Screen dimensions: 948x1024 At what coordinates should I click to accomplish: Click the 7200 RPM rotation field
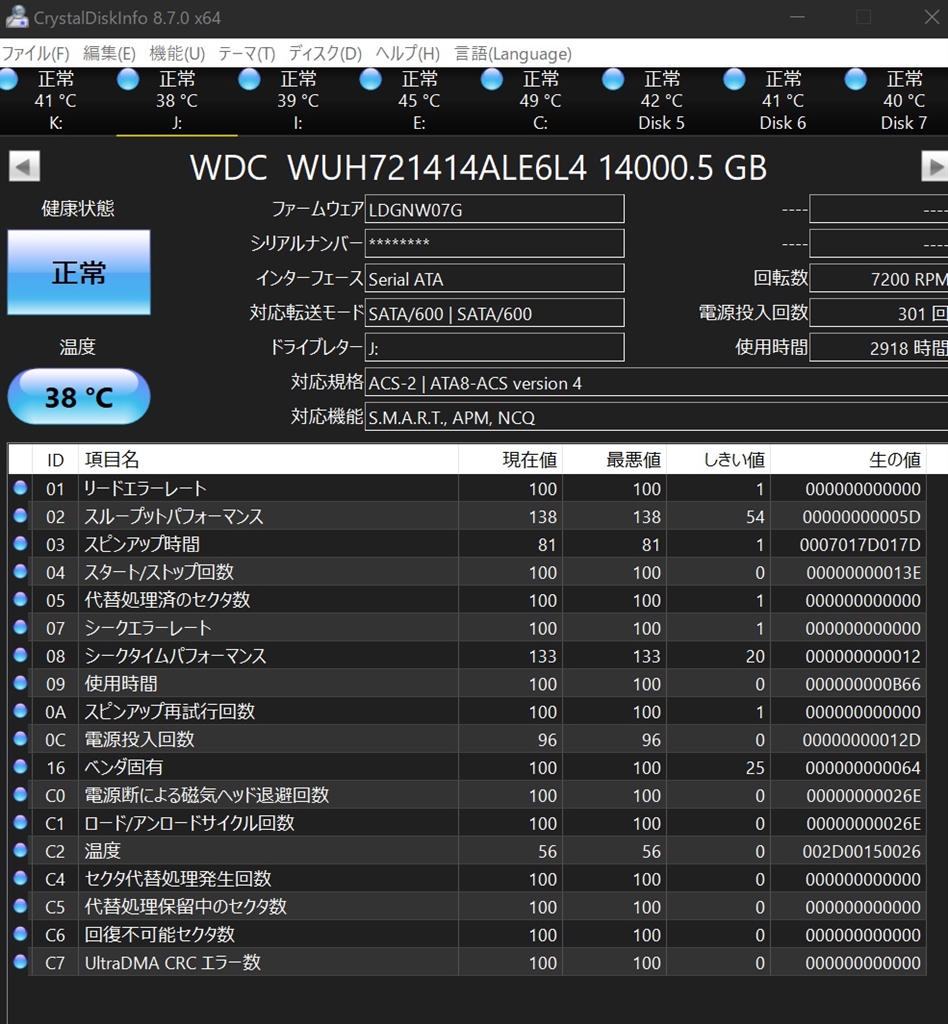[x=879, y=279]
